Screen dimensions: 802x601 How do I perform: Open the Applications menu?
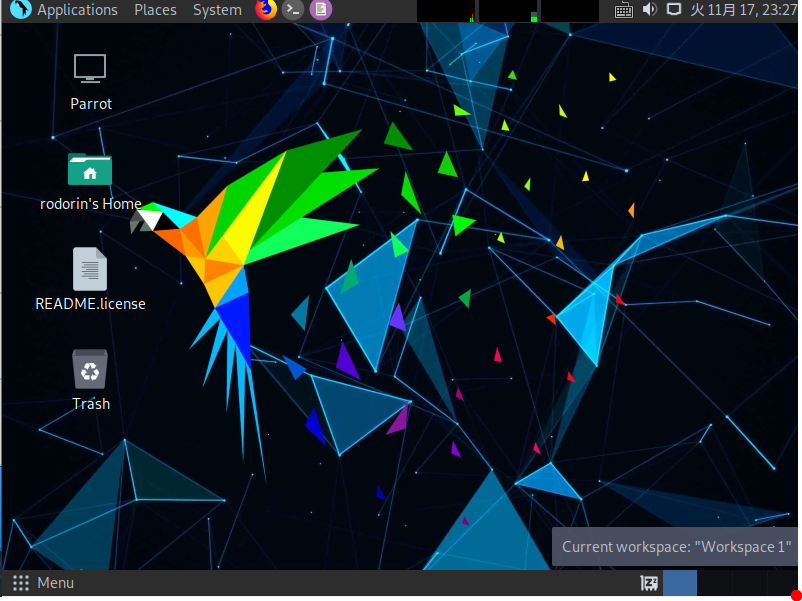click(77, 10)
